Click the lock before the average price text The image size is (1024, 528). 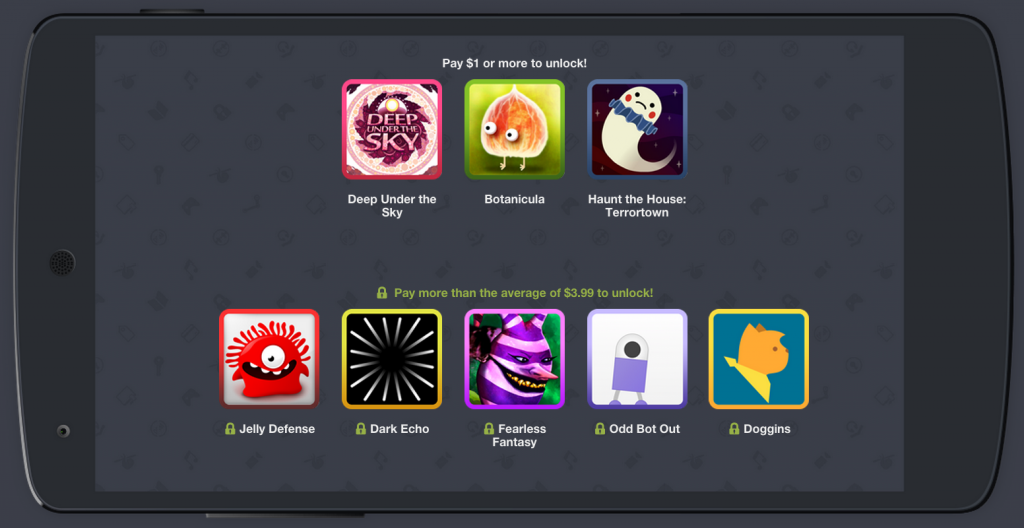(382, 293)
